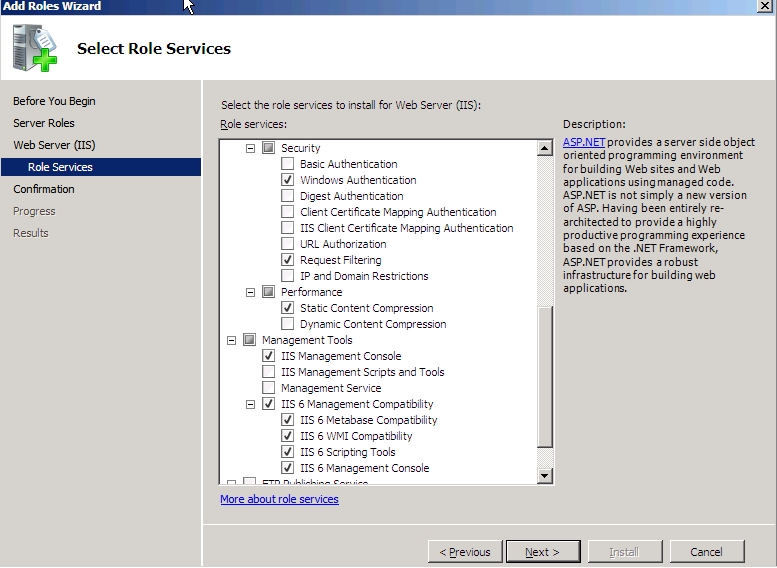Check the Management Service option
This screenshot has height=568, width=777.
269,388
